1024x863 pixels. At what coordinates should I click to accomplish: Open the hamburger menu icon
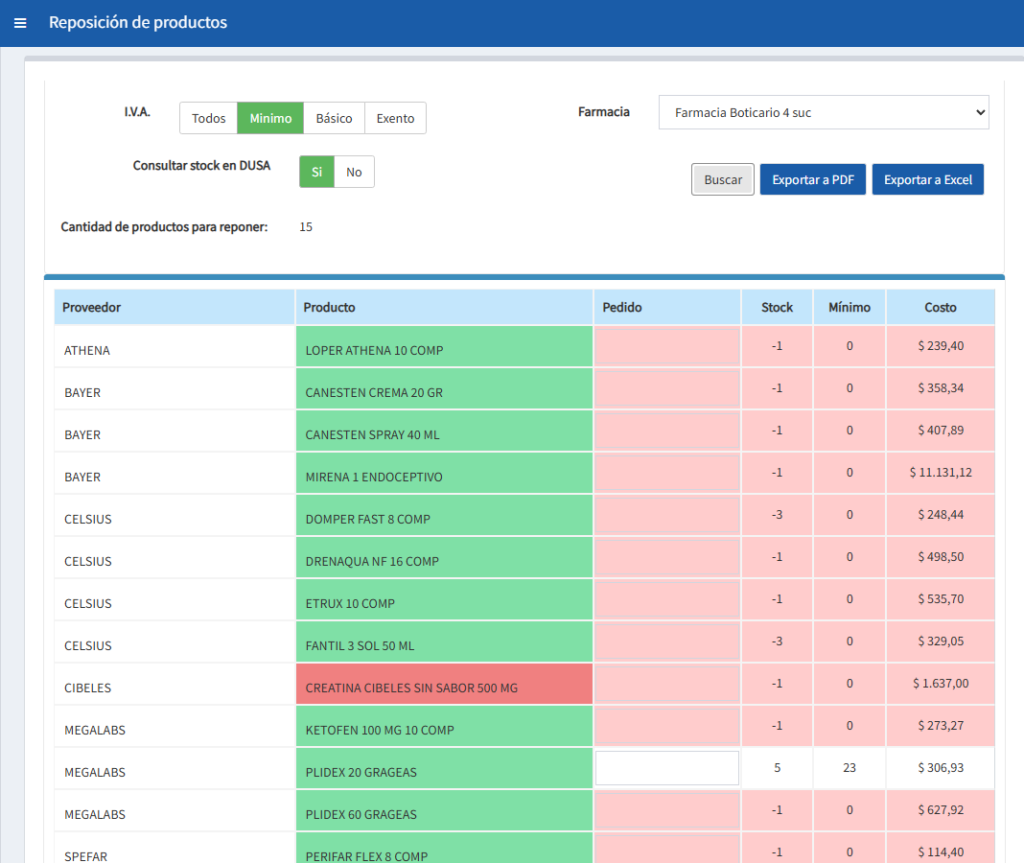click(20, 23)
